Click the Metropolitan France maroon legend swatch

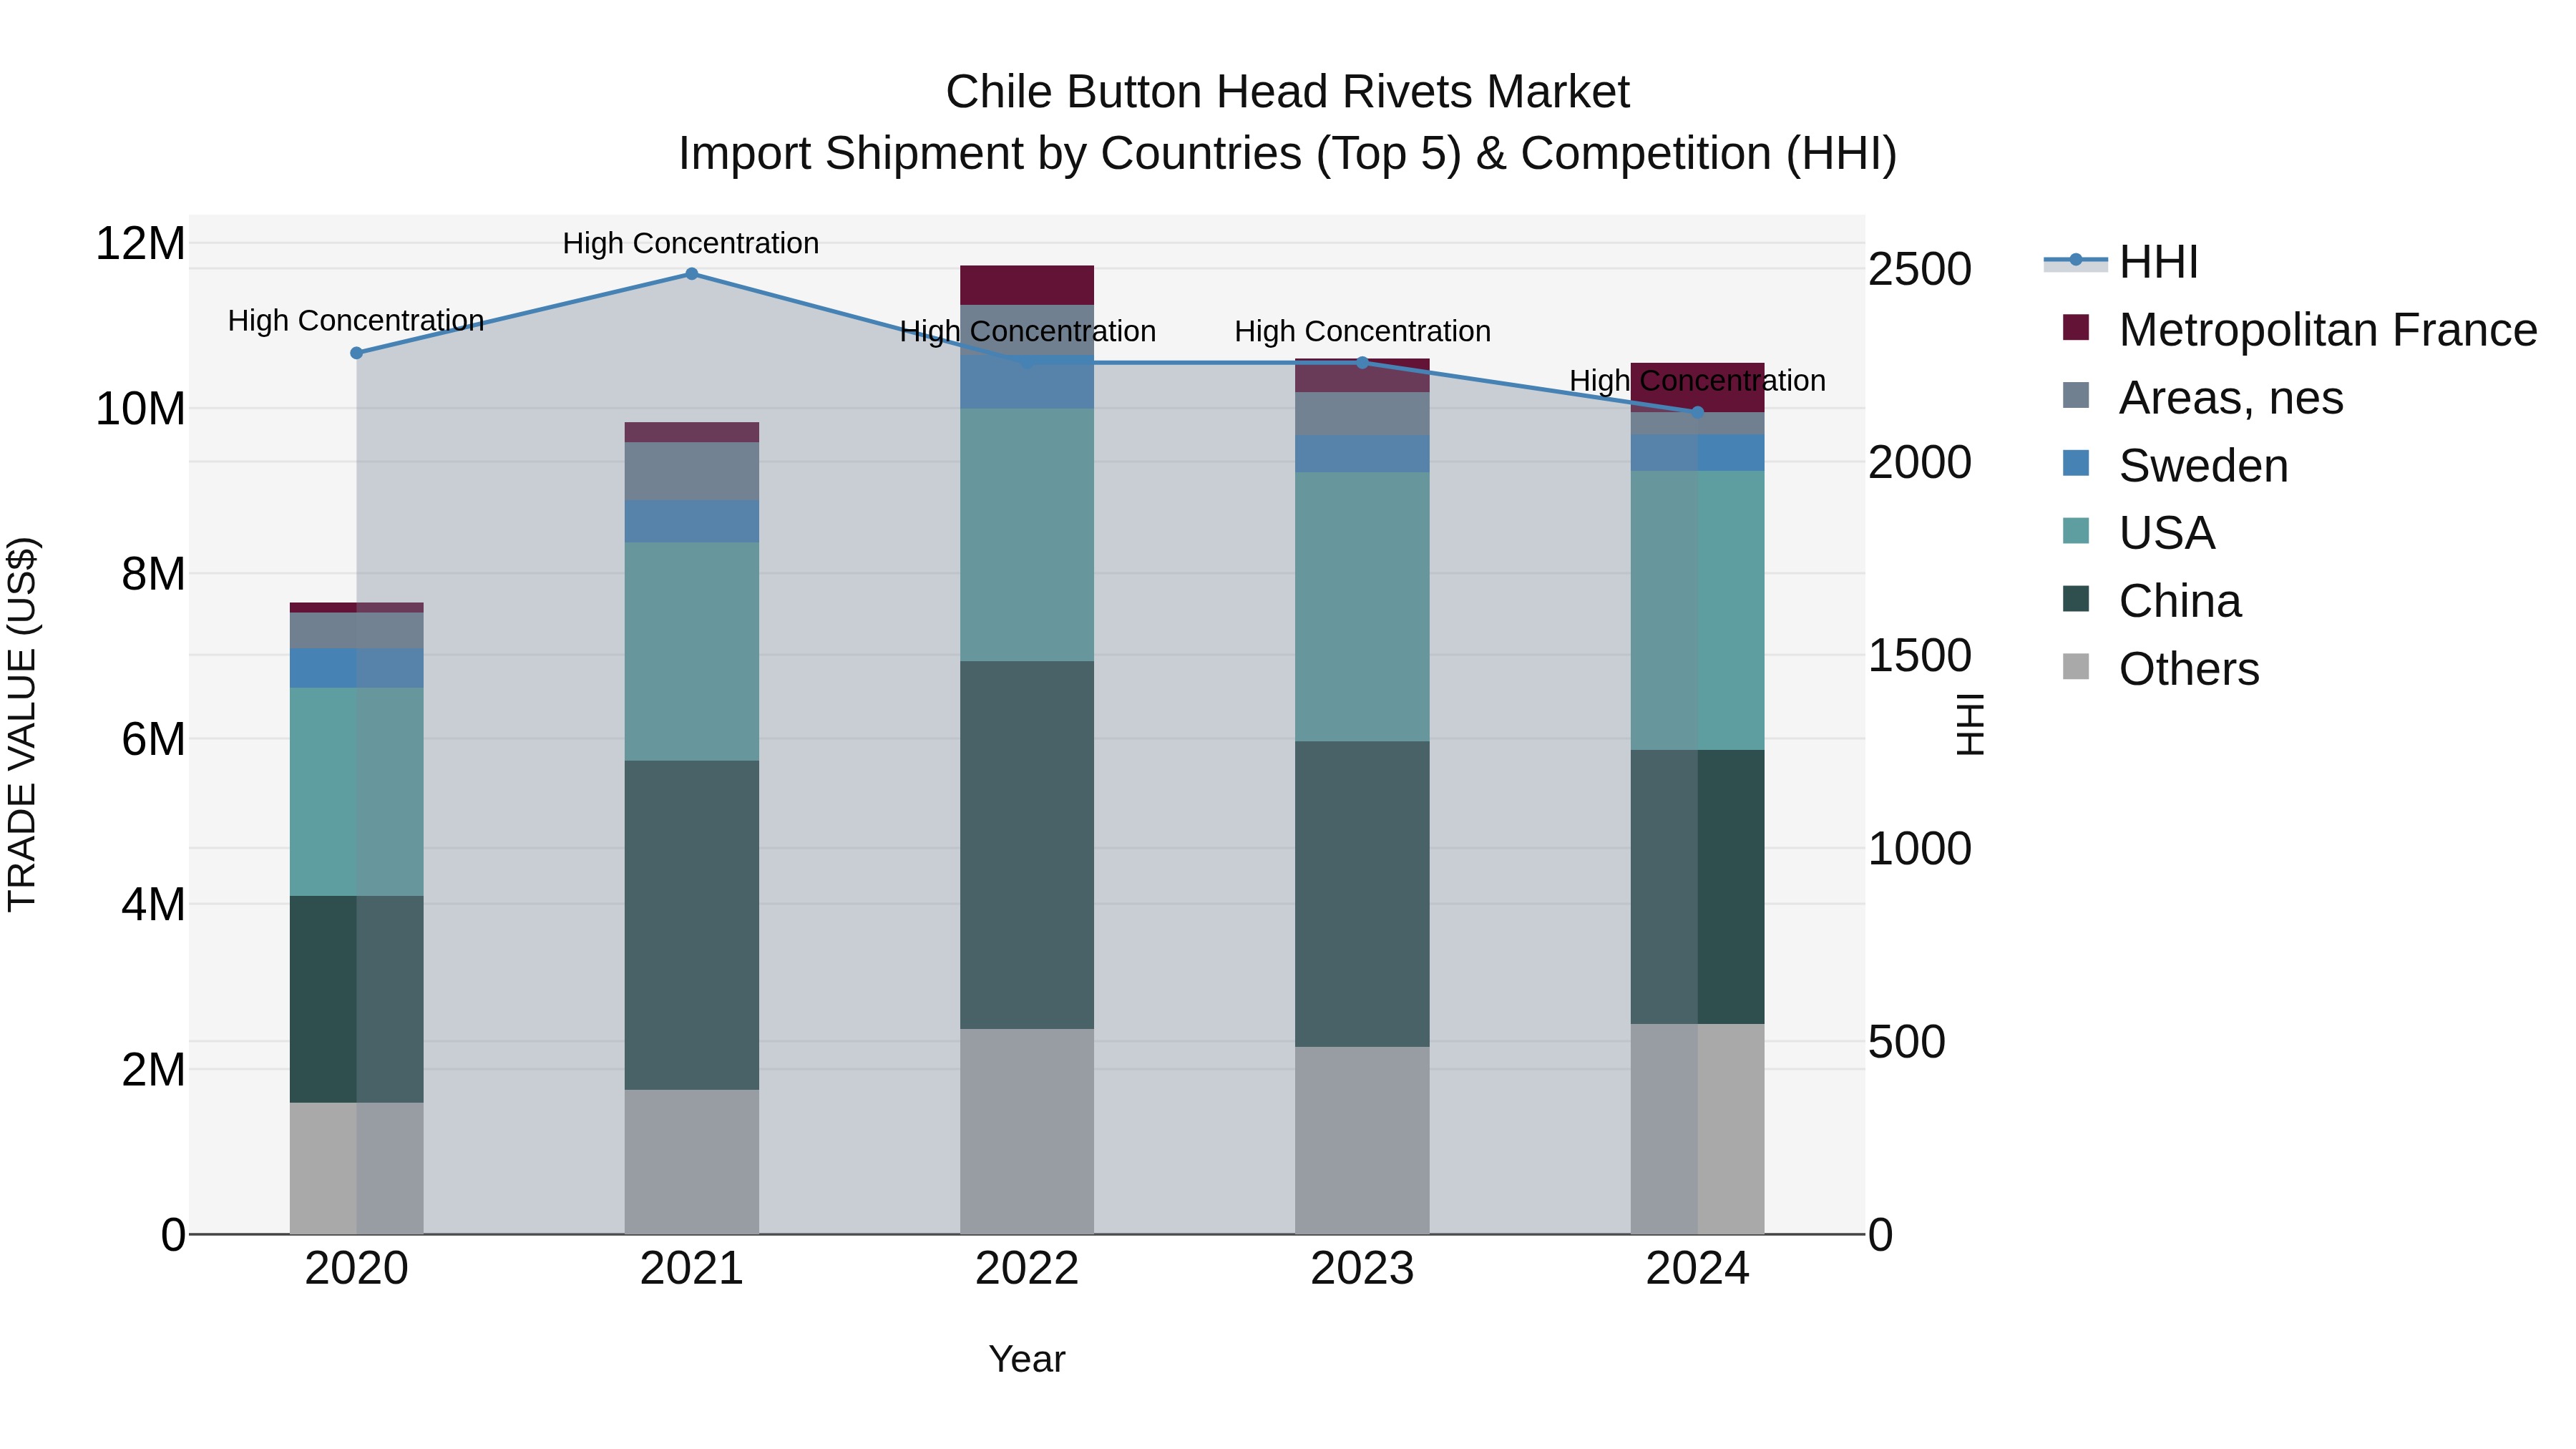coord(2076,327)
